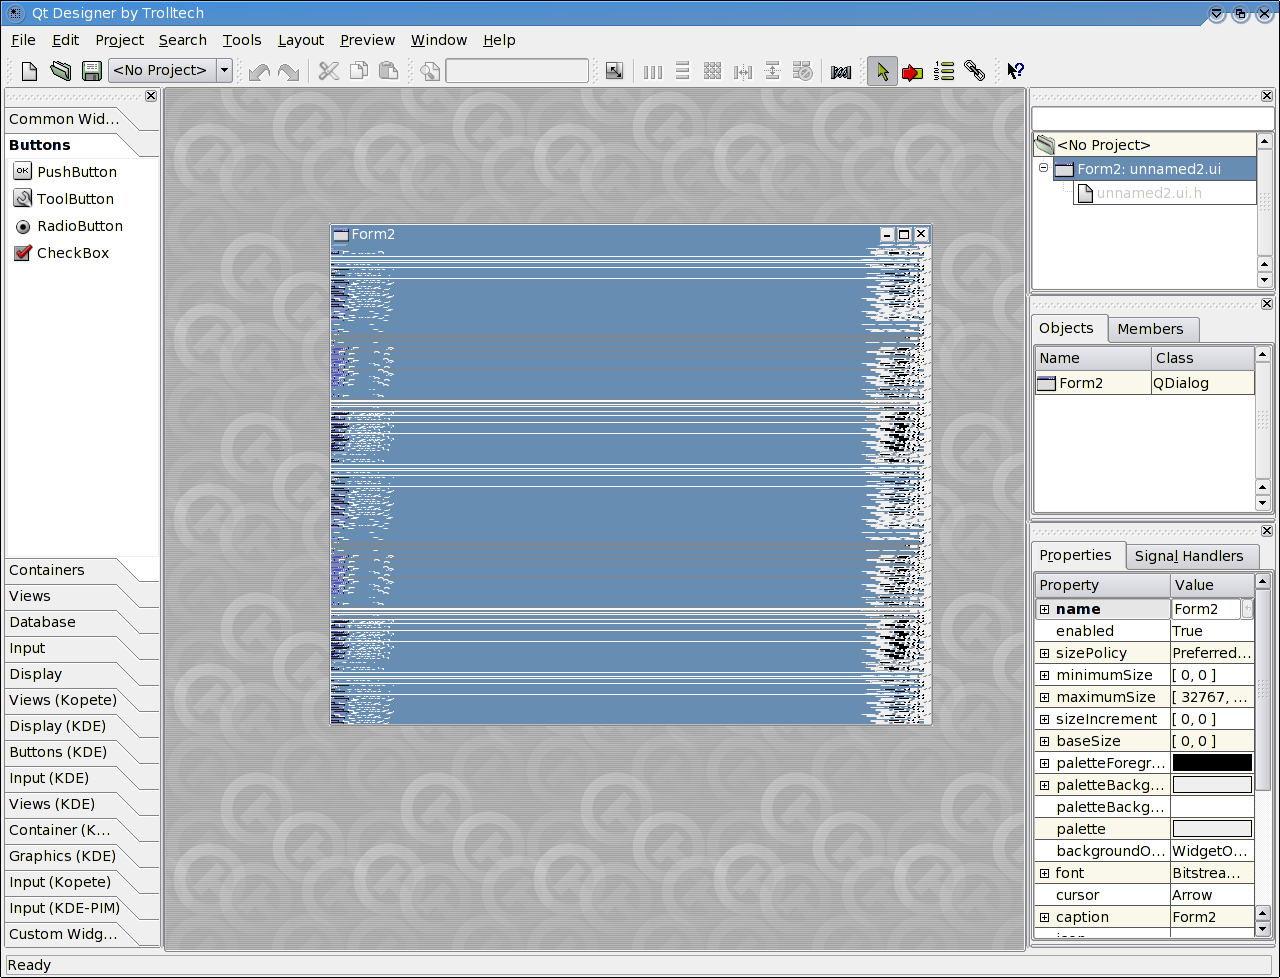Viewport: 1280px width, 978px height.
Task: Choose the RadioButton widget in toolbox
Action: point(79,226)
